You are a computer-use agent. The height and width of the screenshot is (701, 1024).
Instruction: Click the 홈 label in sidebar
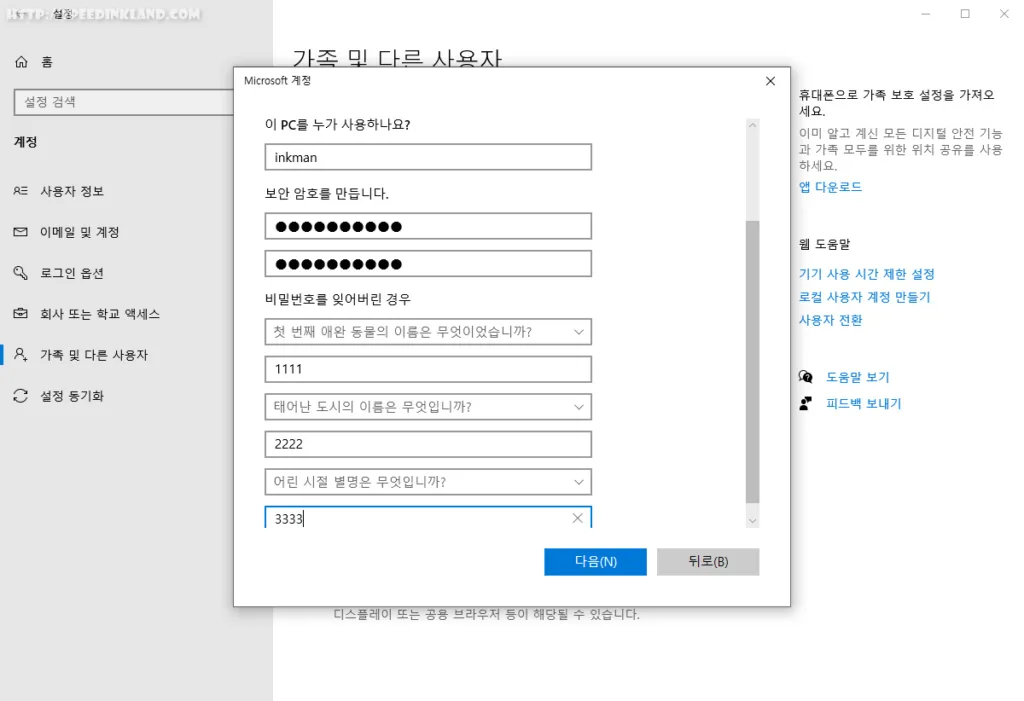click(47, 62)
